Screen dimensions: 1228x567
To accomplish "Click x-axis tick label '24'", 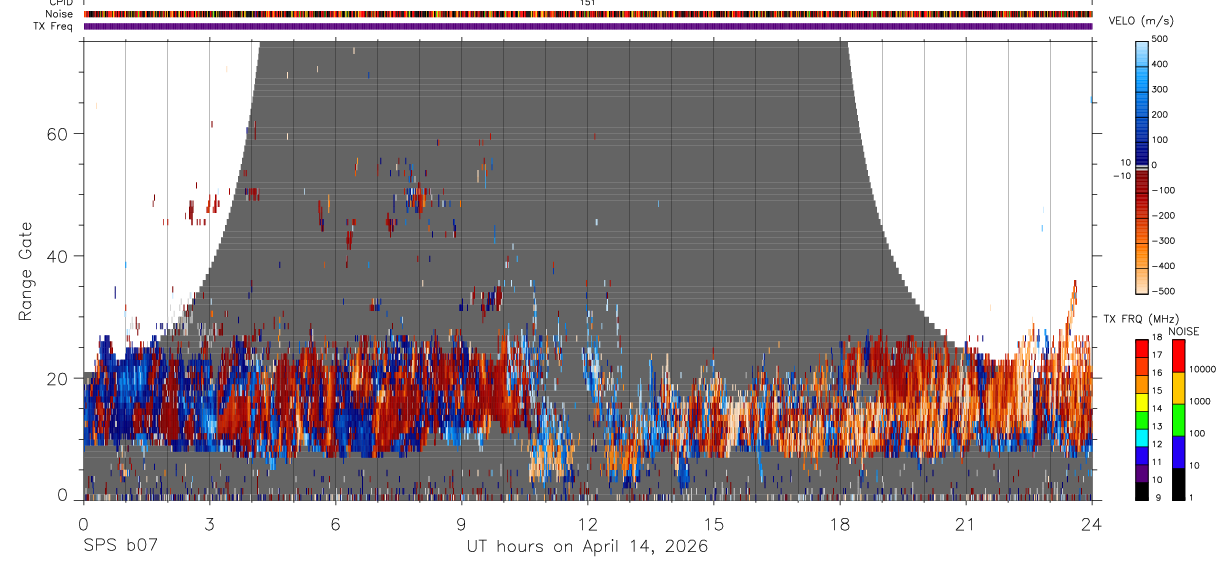I will pyautogui.click(x=1091, y=523).
